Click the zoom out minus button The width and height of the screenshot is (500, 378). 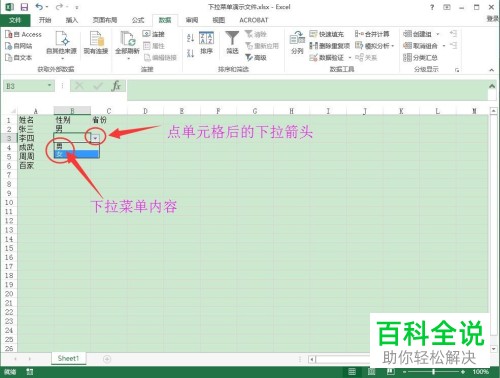click(405, 372)
